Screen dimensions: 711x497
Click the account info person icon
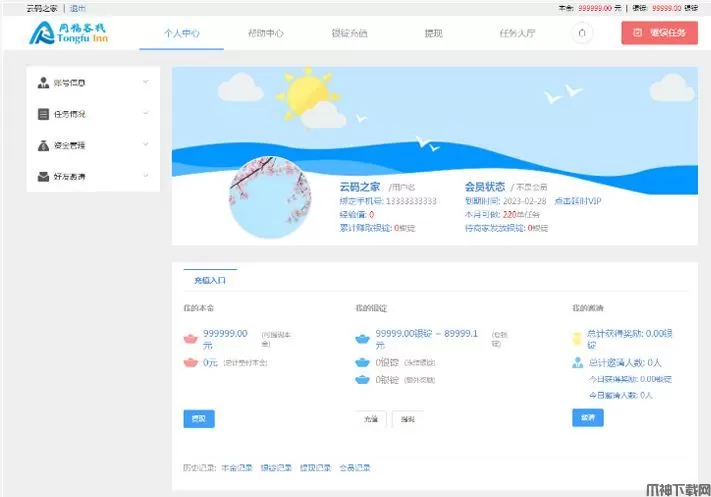click(x=43, y=82)
